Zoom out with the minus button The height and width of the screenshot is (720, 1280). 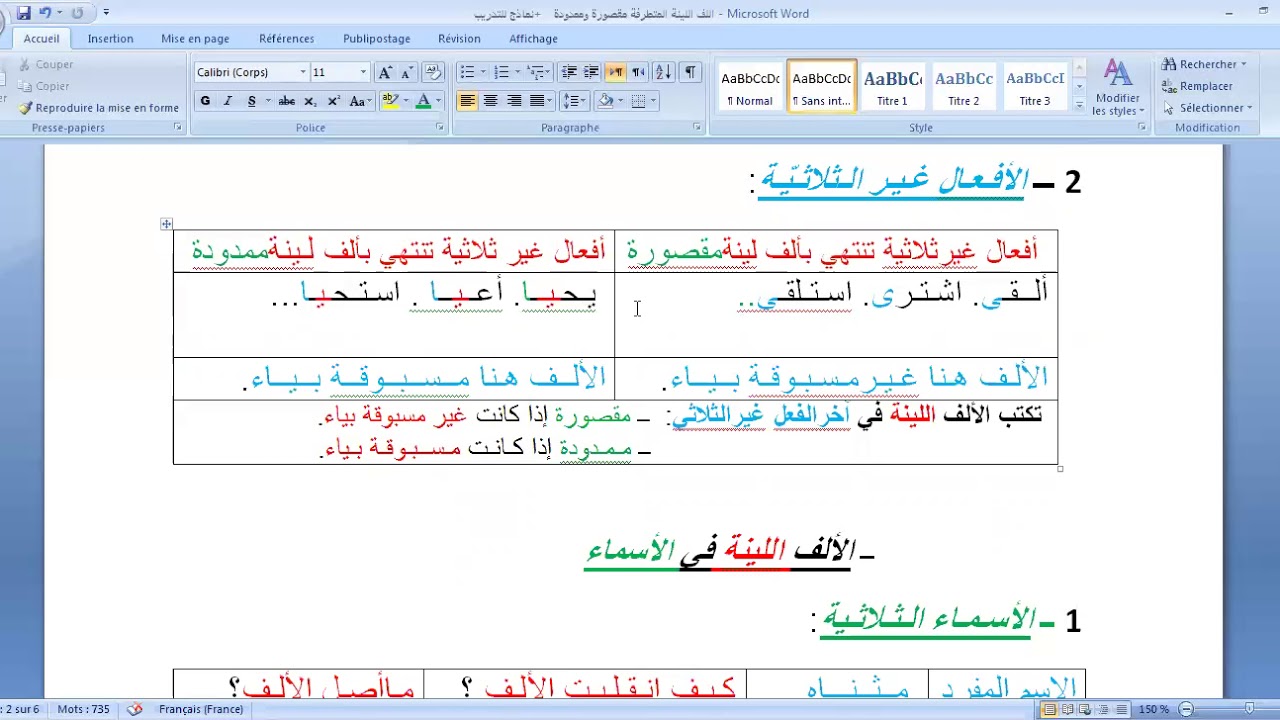[1186, 709]
